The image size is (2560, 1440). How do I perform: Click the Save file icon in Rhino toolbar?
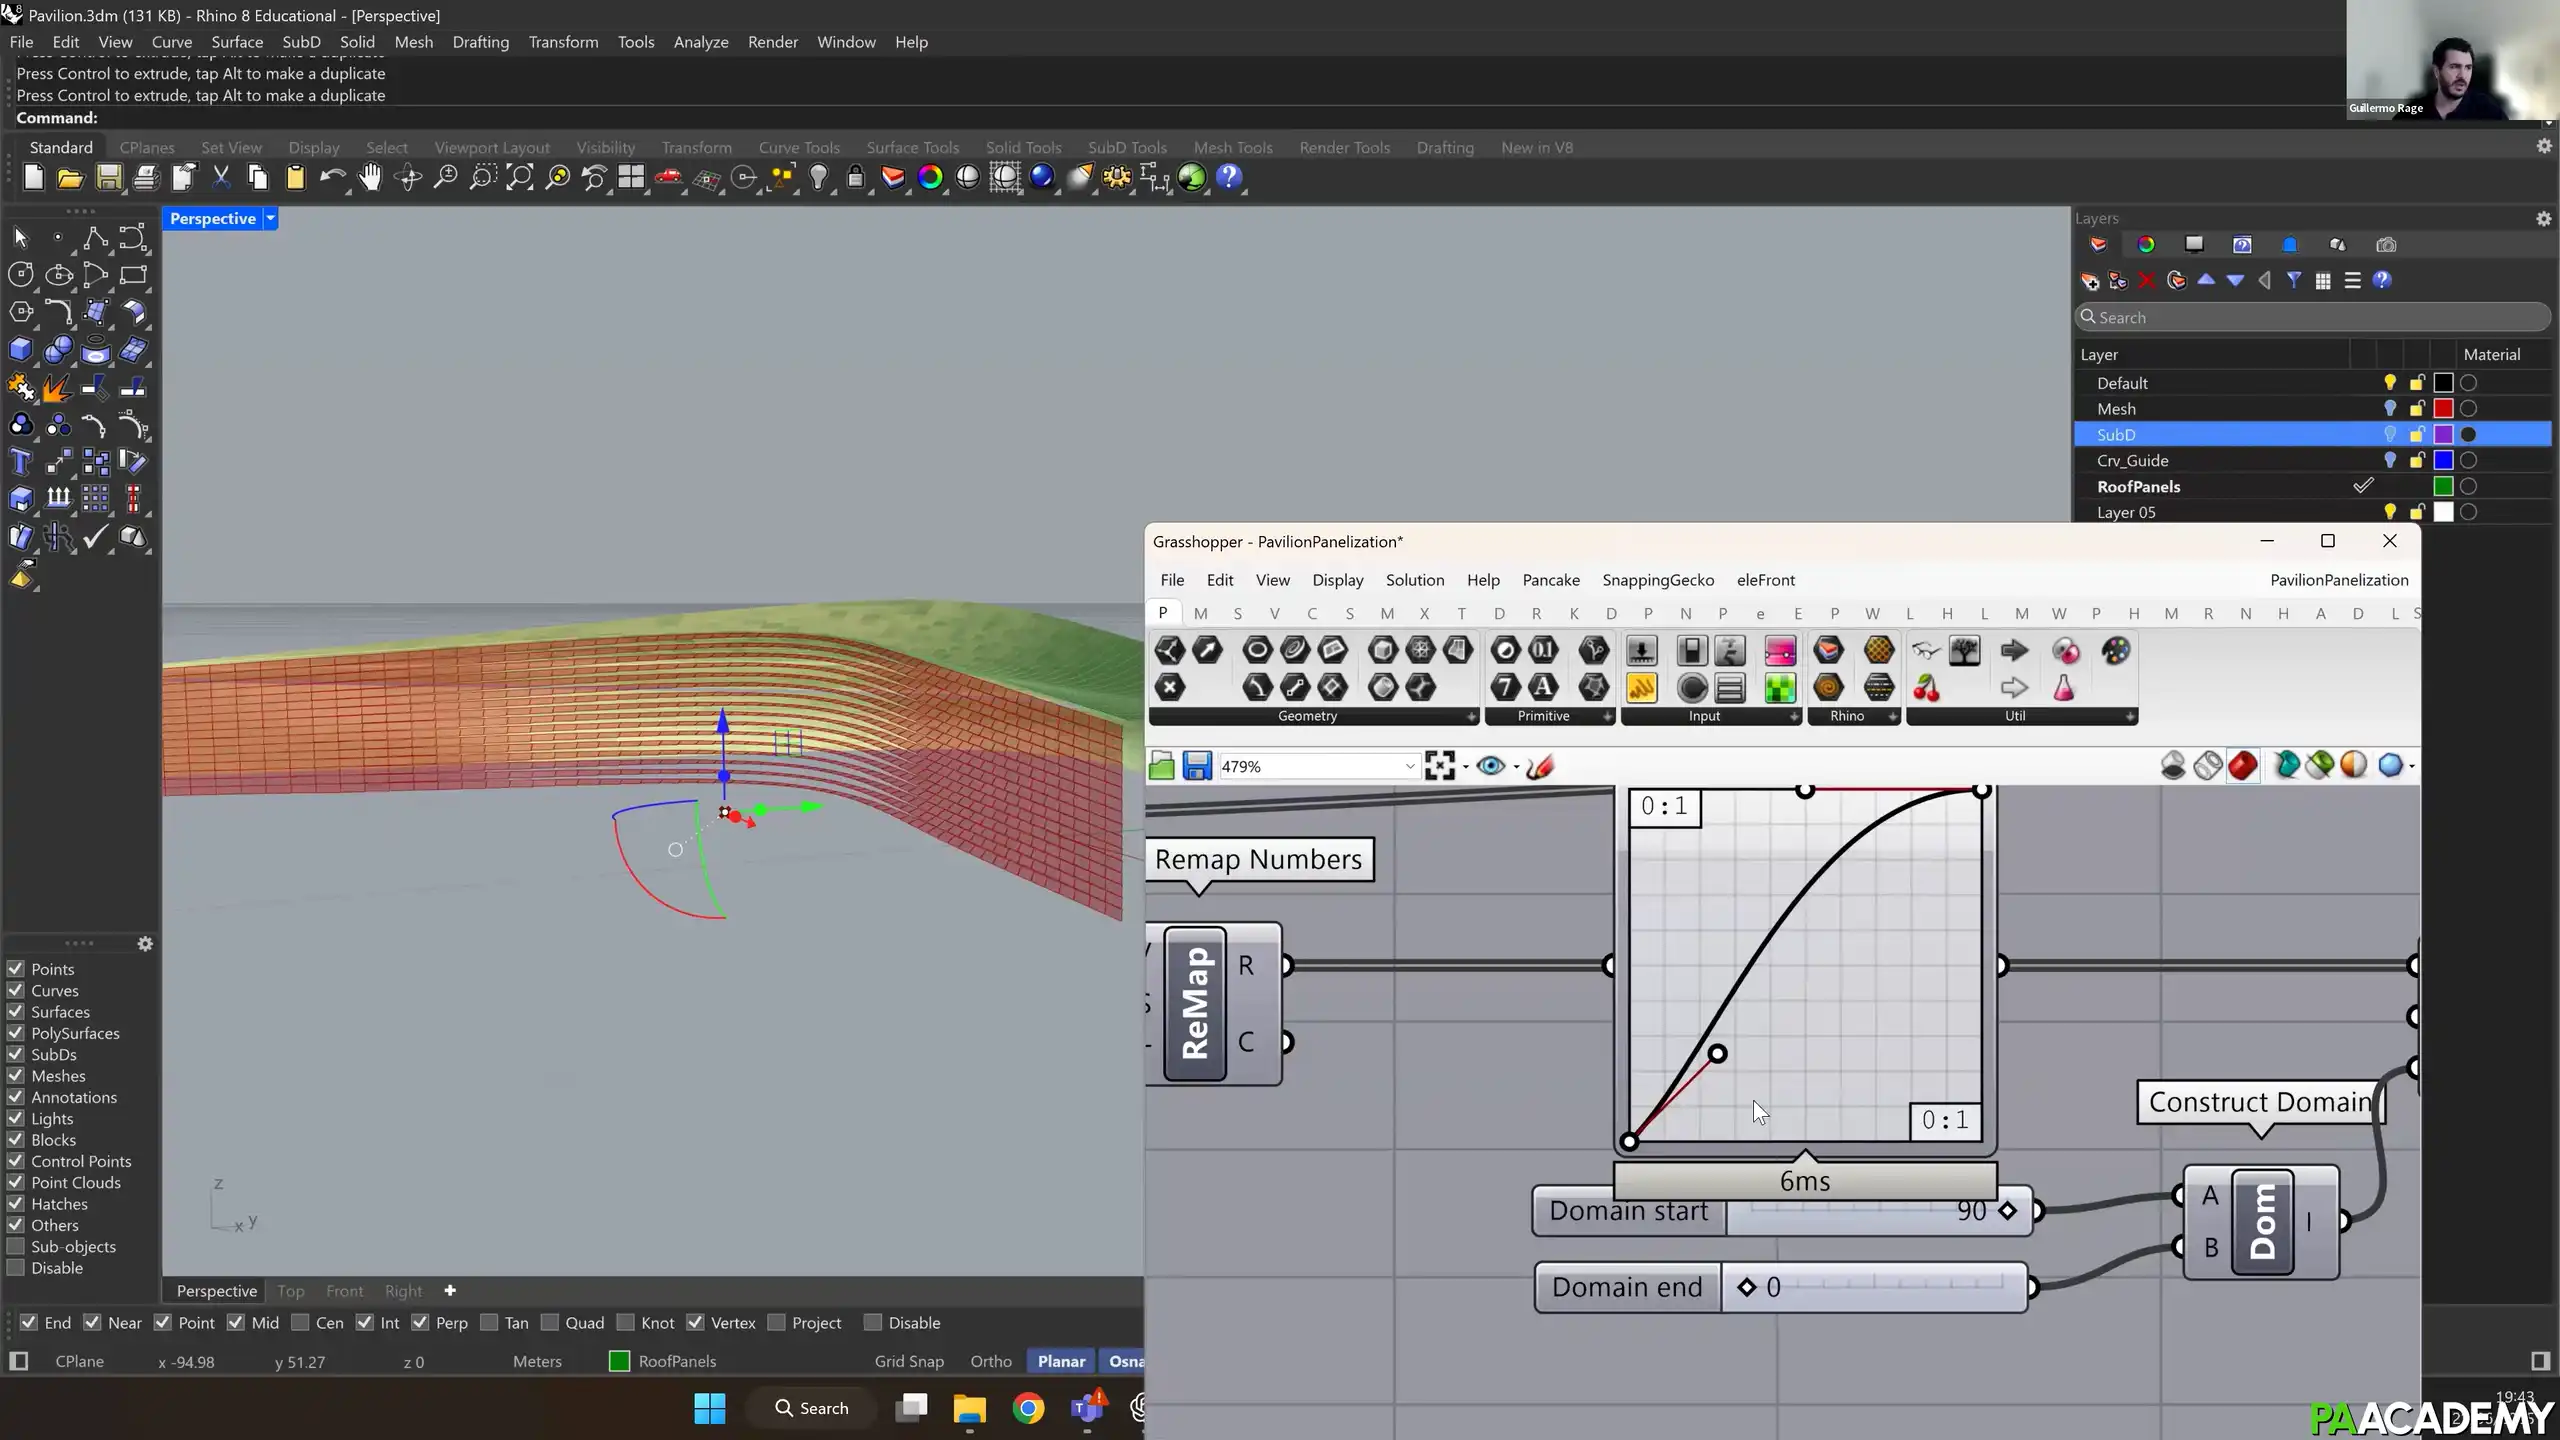pyautogui.click(x=108, y=178)
